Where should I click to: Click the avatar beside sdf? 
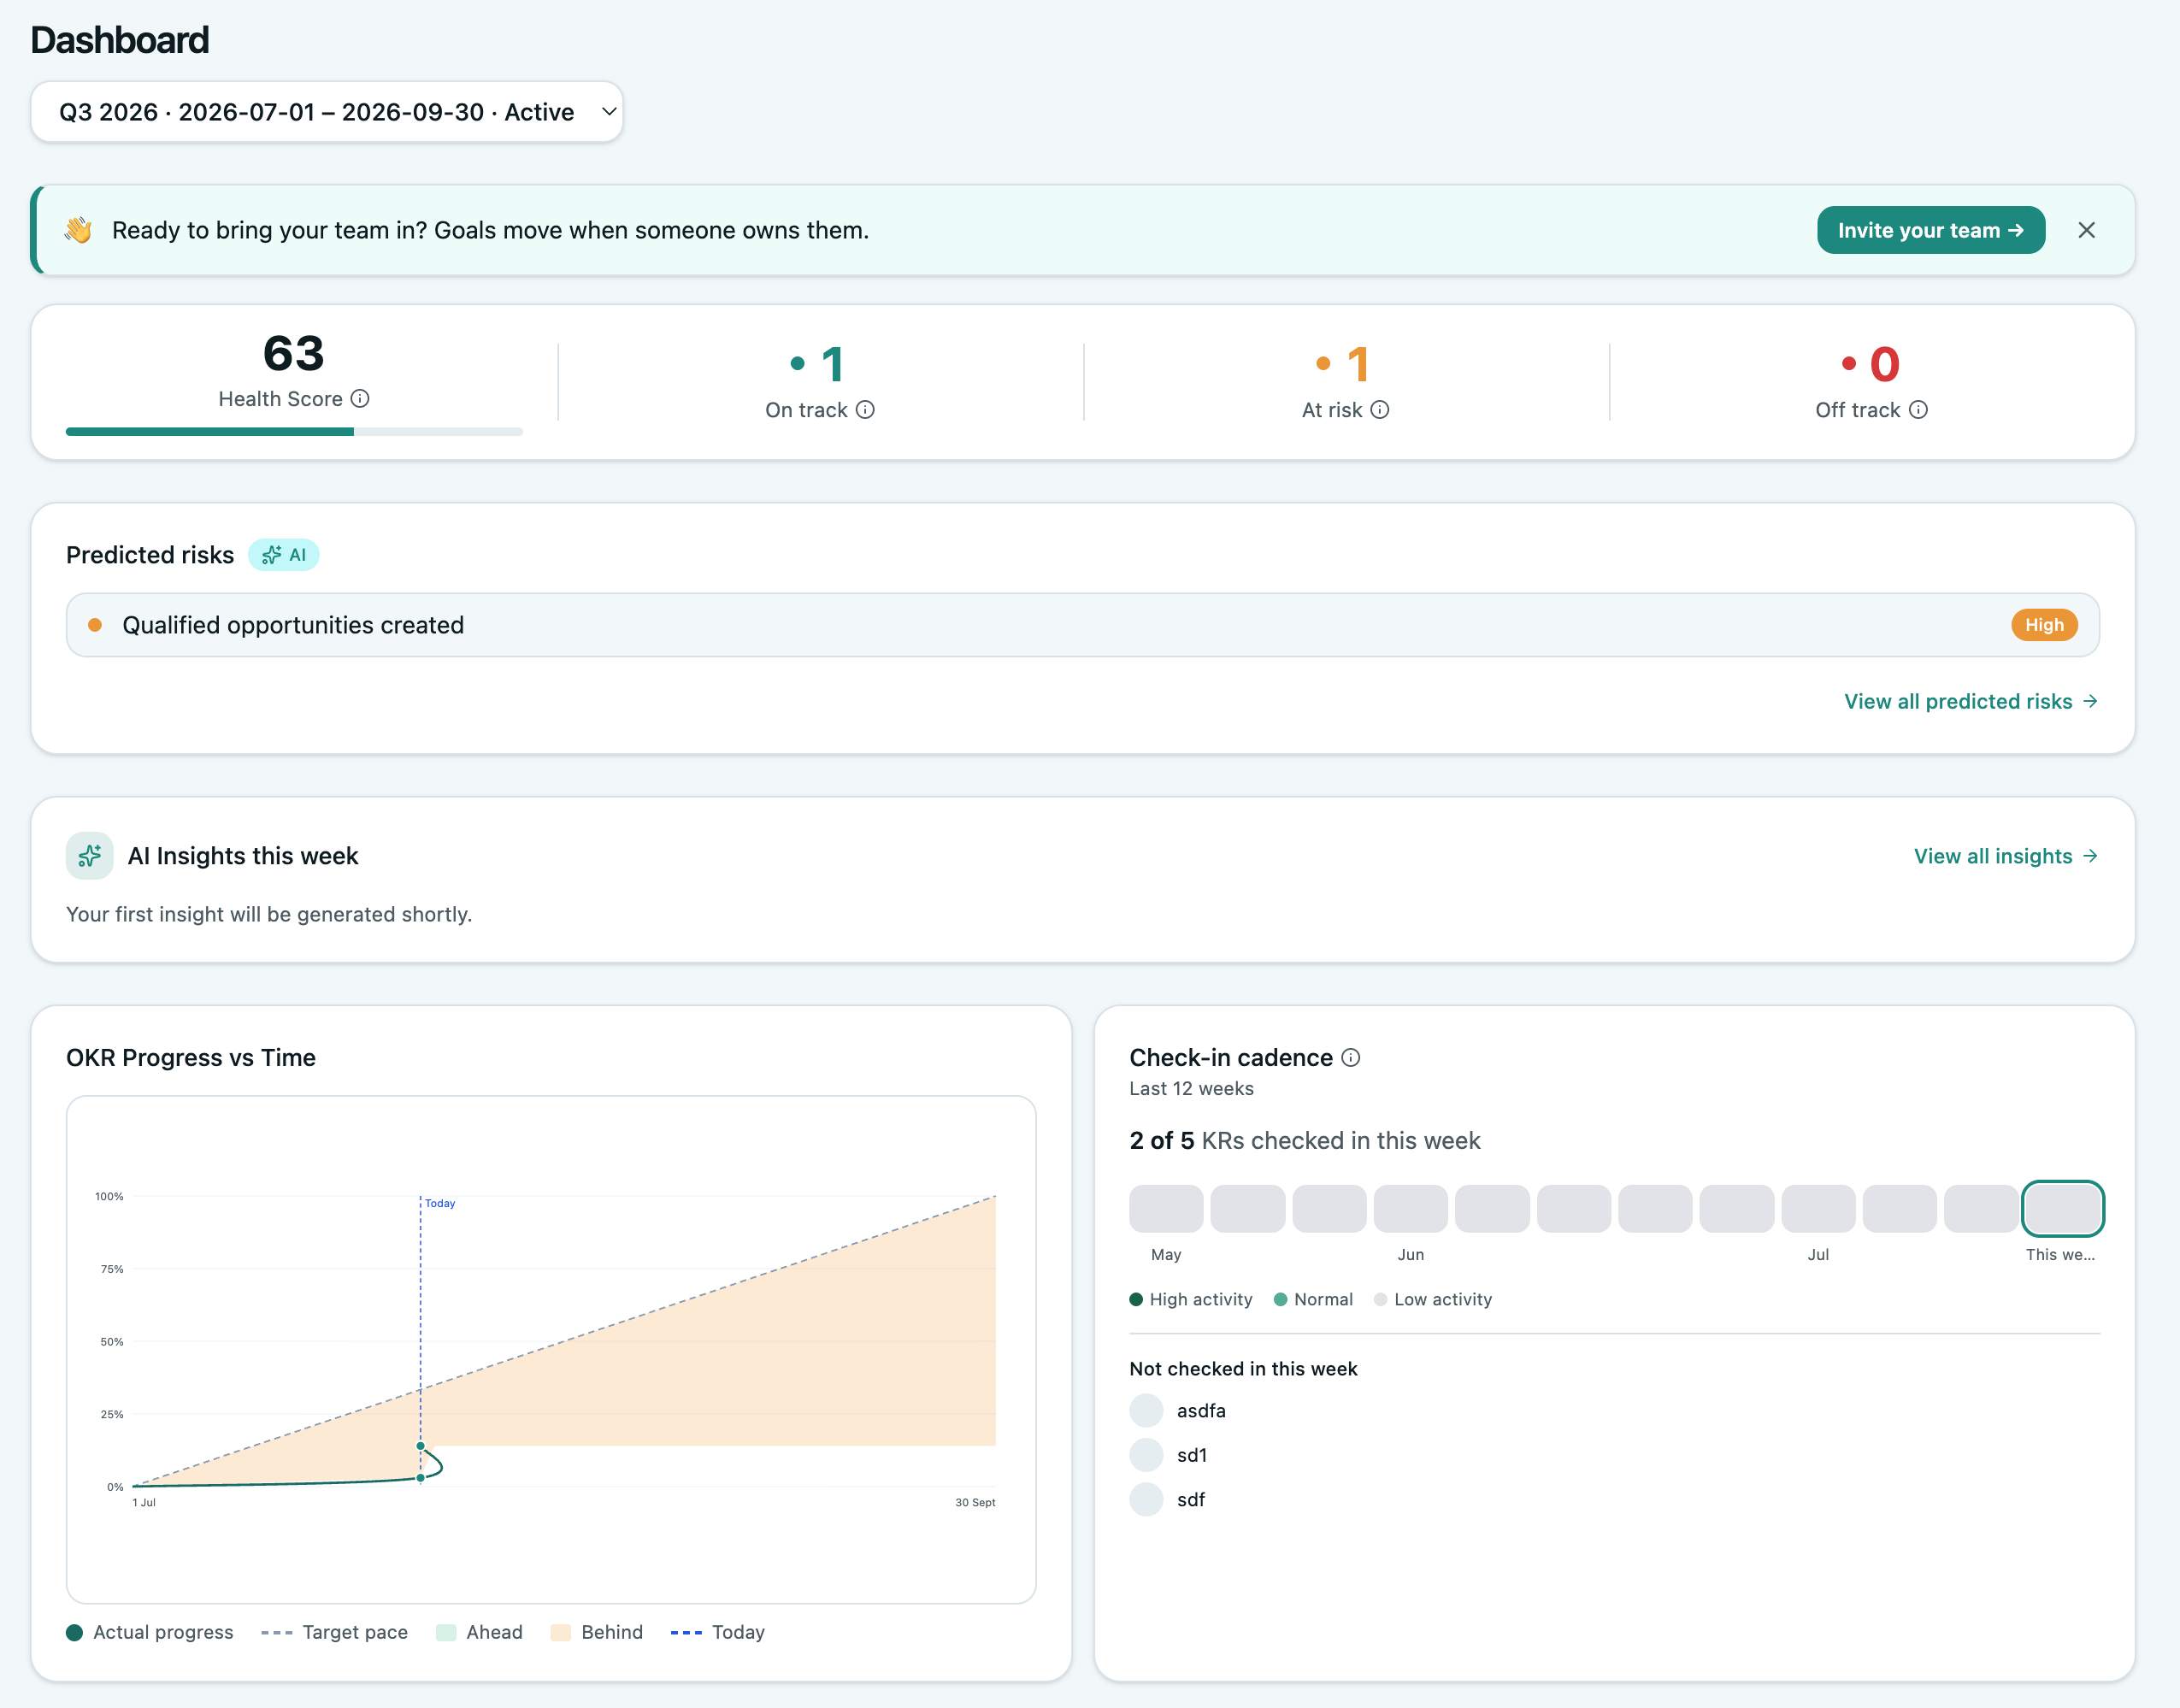tap(1146, 1500)
